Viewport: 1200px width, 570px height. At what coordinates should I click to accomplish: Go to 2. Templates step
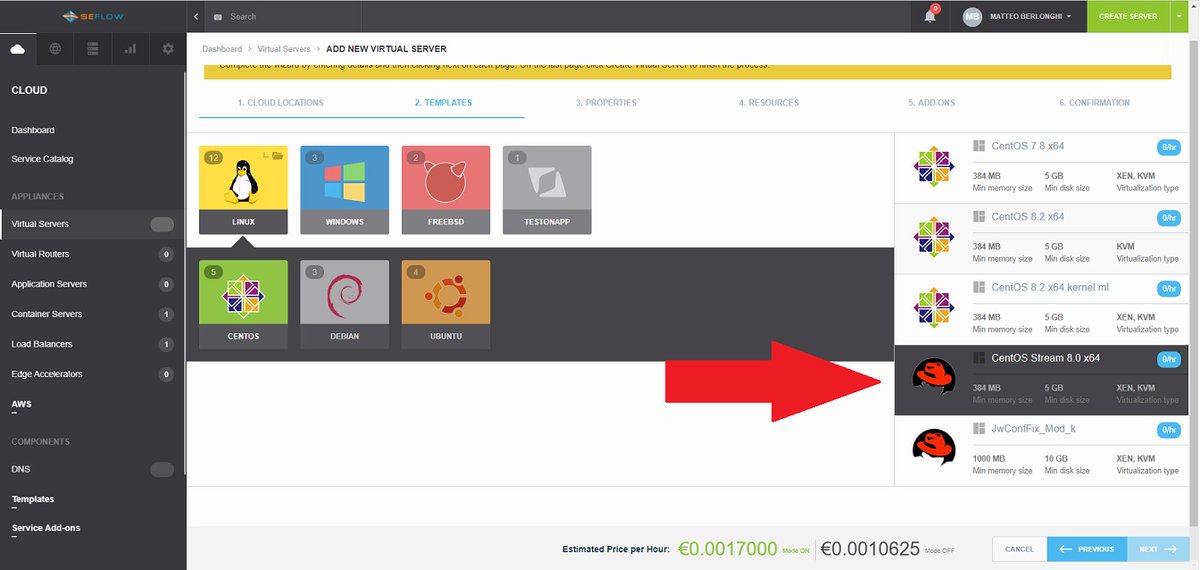coord(443,103)
